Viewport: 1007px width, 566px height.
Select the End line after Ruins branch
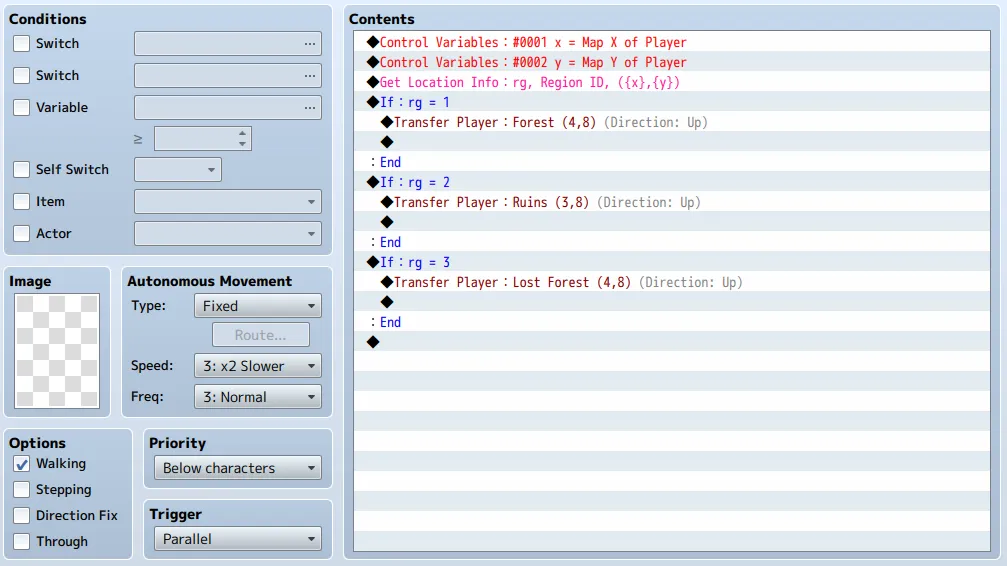(672, 242)
